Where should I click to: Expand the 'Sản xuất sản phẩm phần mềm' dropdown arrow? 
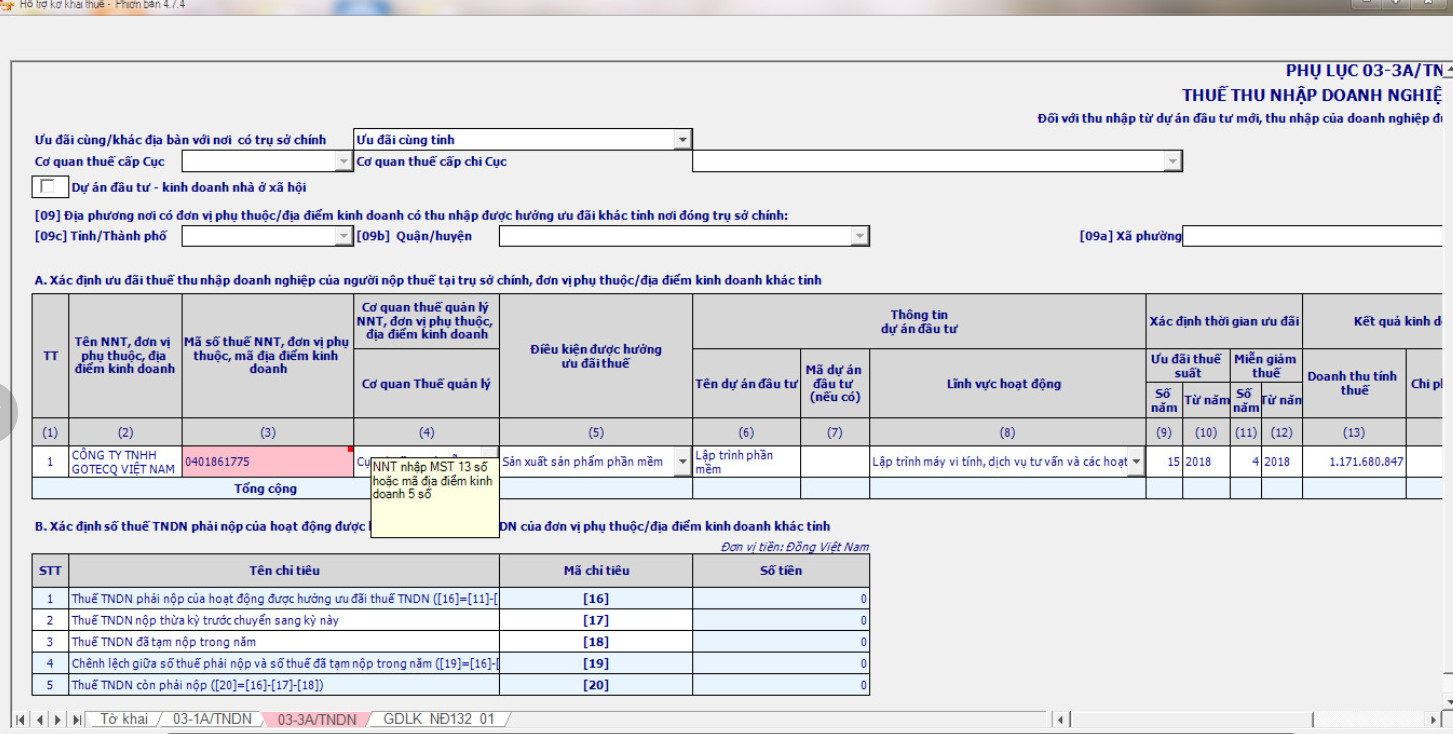(x=683, y=462)
